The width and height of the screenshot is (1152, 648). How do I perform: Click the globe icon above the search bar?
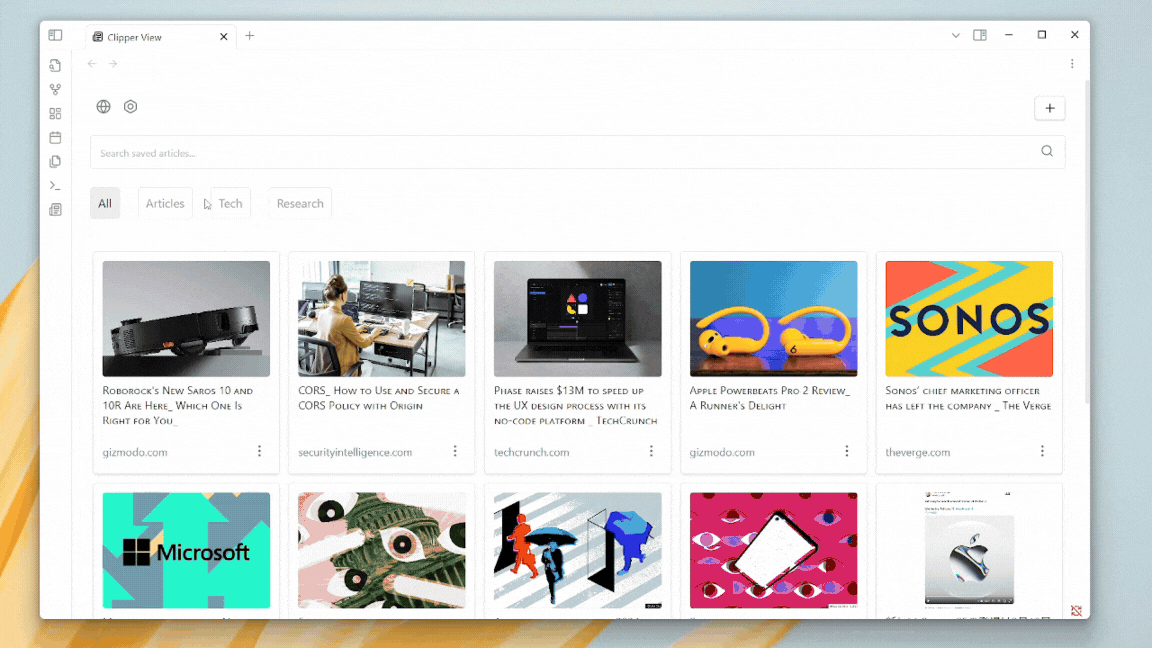click(x=103, y=107)
